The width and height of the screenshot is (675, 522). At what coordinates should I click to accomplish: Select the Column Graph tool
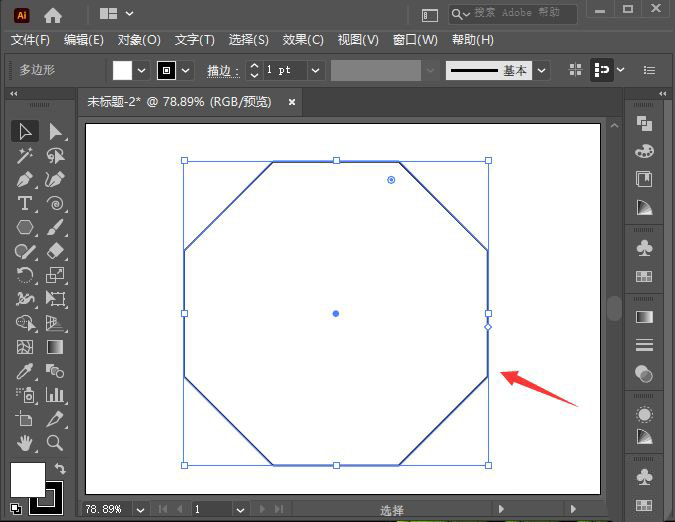pos(56,395)
